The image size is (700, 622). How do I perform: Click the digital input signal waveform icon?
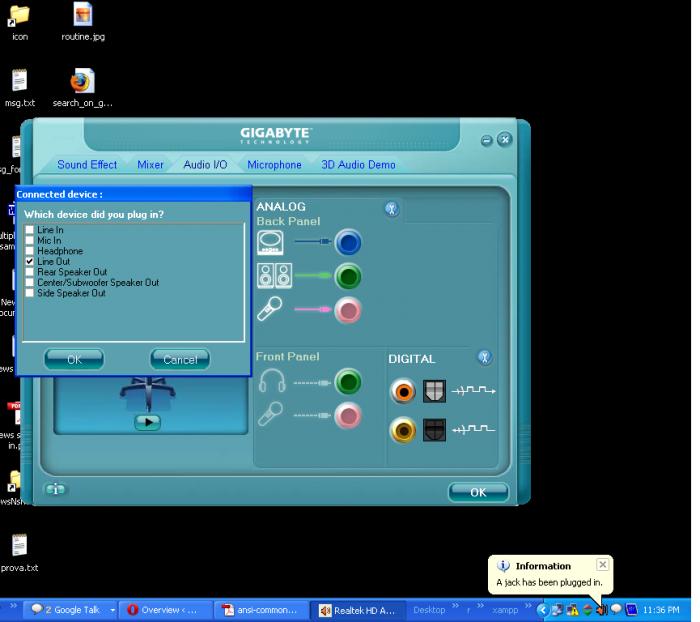tap(474, 429)
